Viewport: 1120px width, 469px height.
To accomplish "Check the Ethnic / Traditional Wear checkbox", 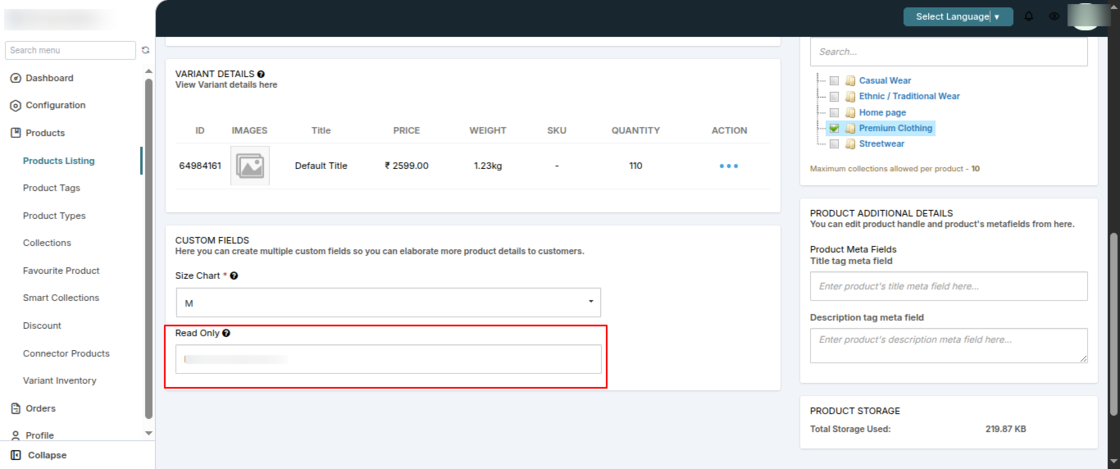I will tap(834, 96).
